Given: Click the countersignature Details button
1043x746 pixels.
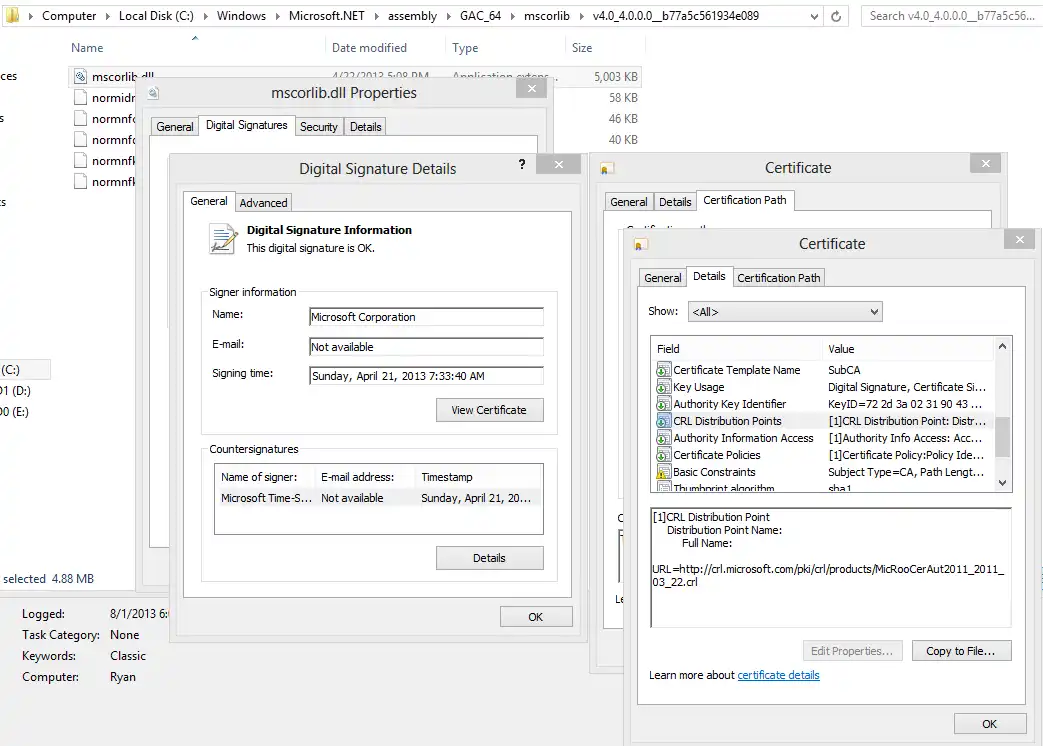Looking at the screenshot, I should [490, 559].
